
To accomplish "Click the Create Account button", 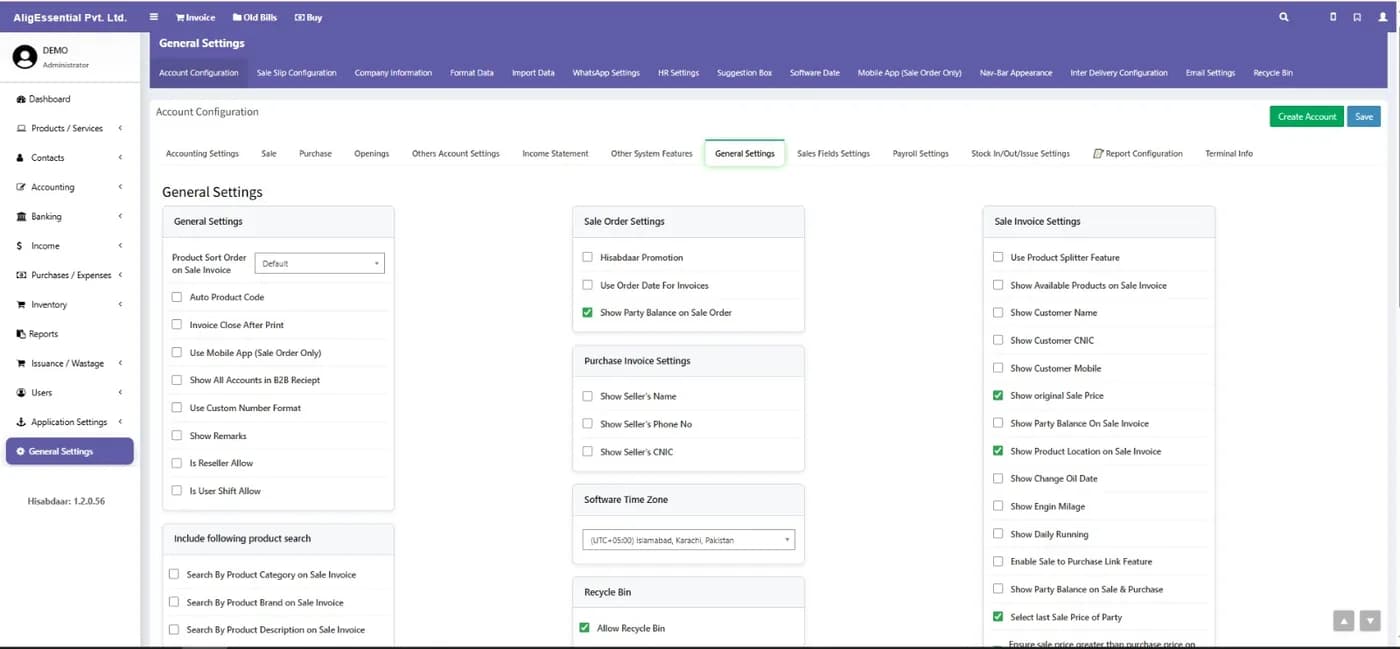I will [x=1307, y=116].
